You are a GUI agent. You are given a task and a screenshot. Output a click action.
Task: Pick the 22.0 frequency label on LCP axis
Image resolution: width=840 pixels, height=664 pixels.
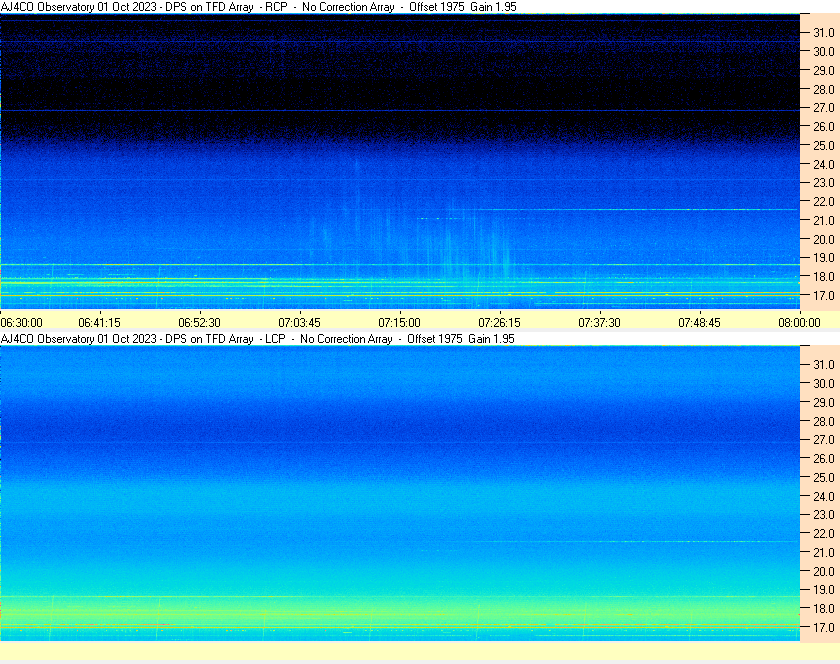(x=824, y=533)
